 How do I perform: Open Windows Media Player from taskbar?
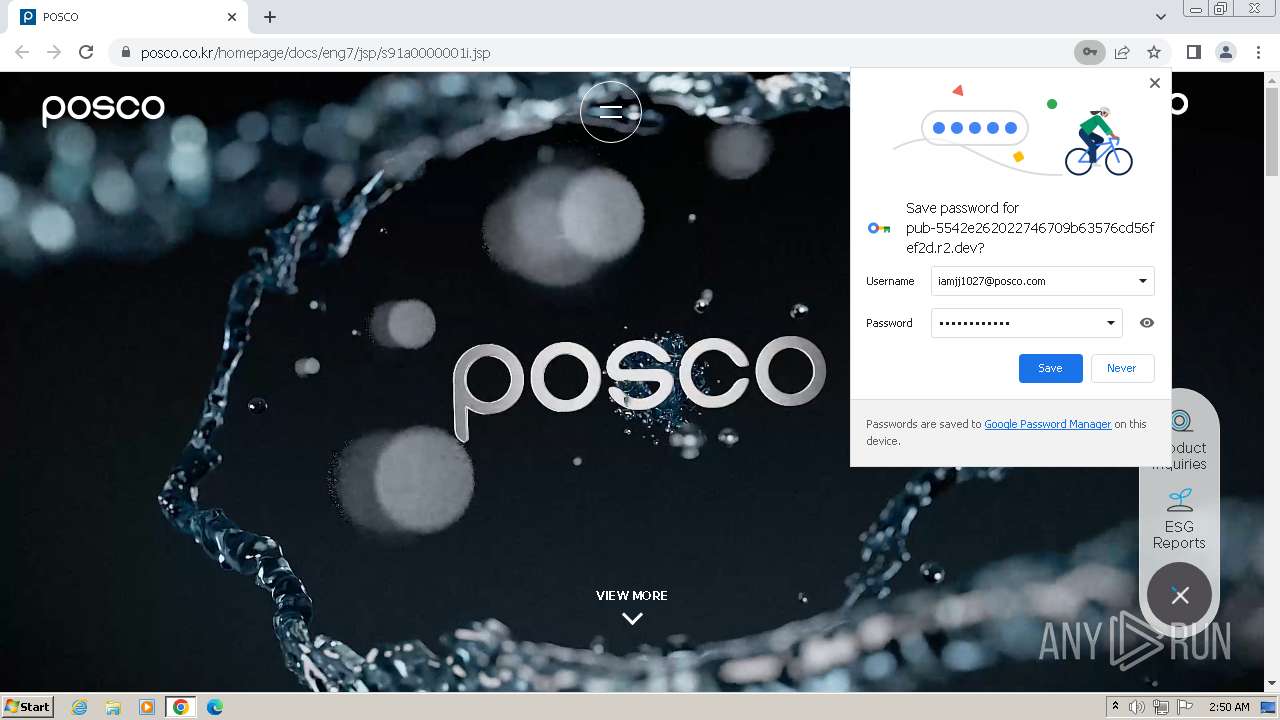point(147,707)
